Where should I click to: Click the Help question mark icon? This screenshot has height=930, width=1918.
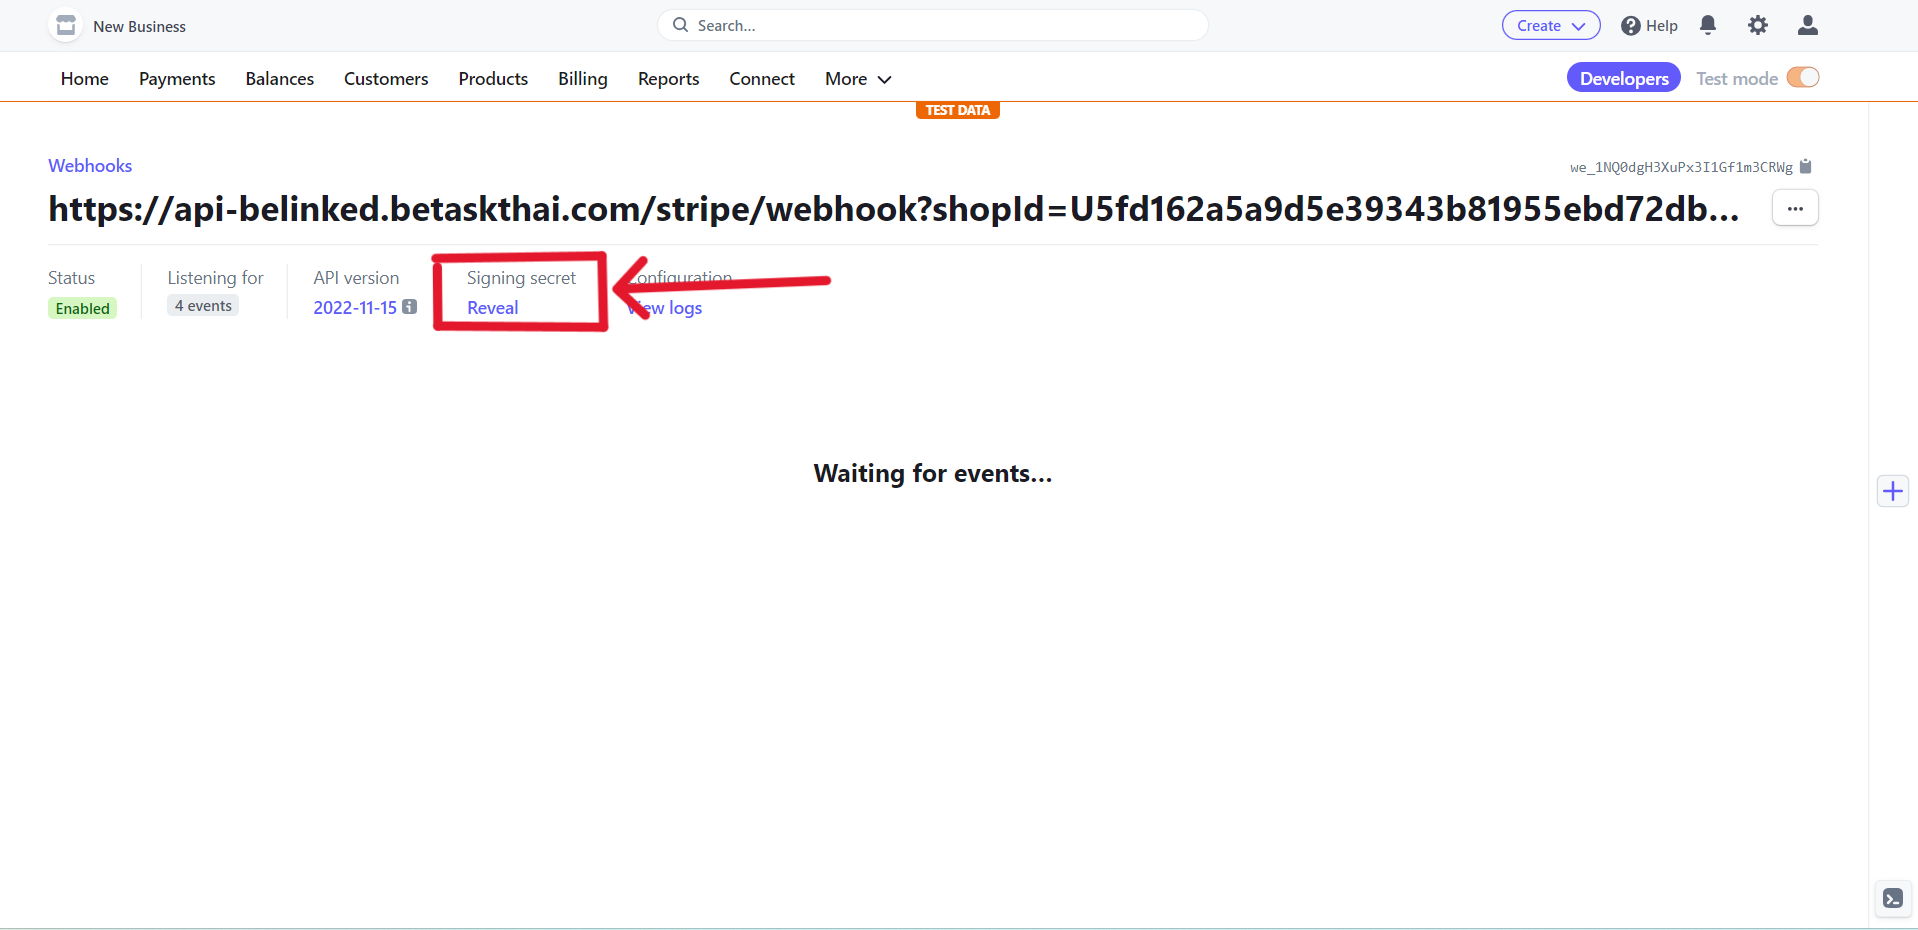(x=1631, y=26)
